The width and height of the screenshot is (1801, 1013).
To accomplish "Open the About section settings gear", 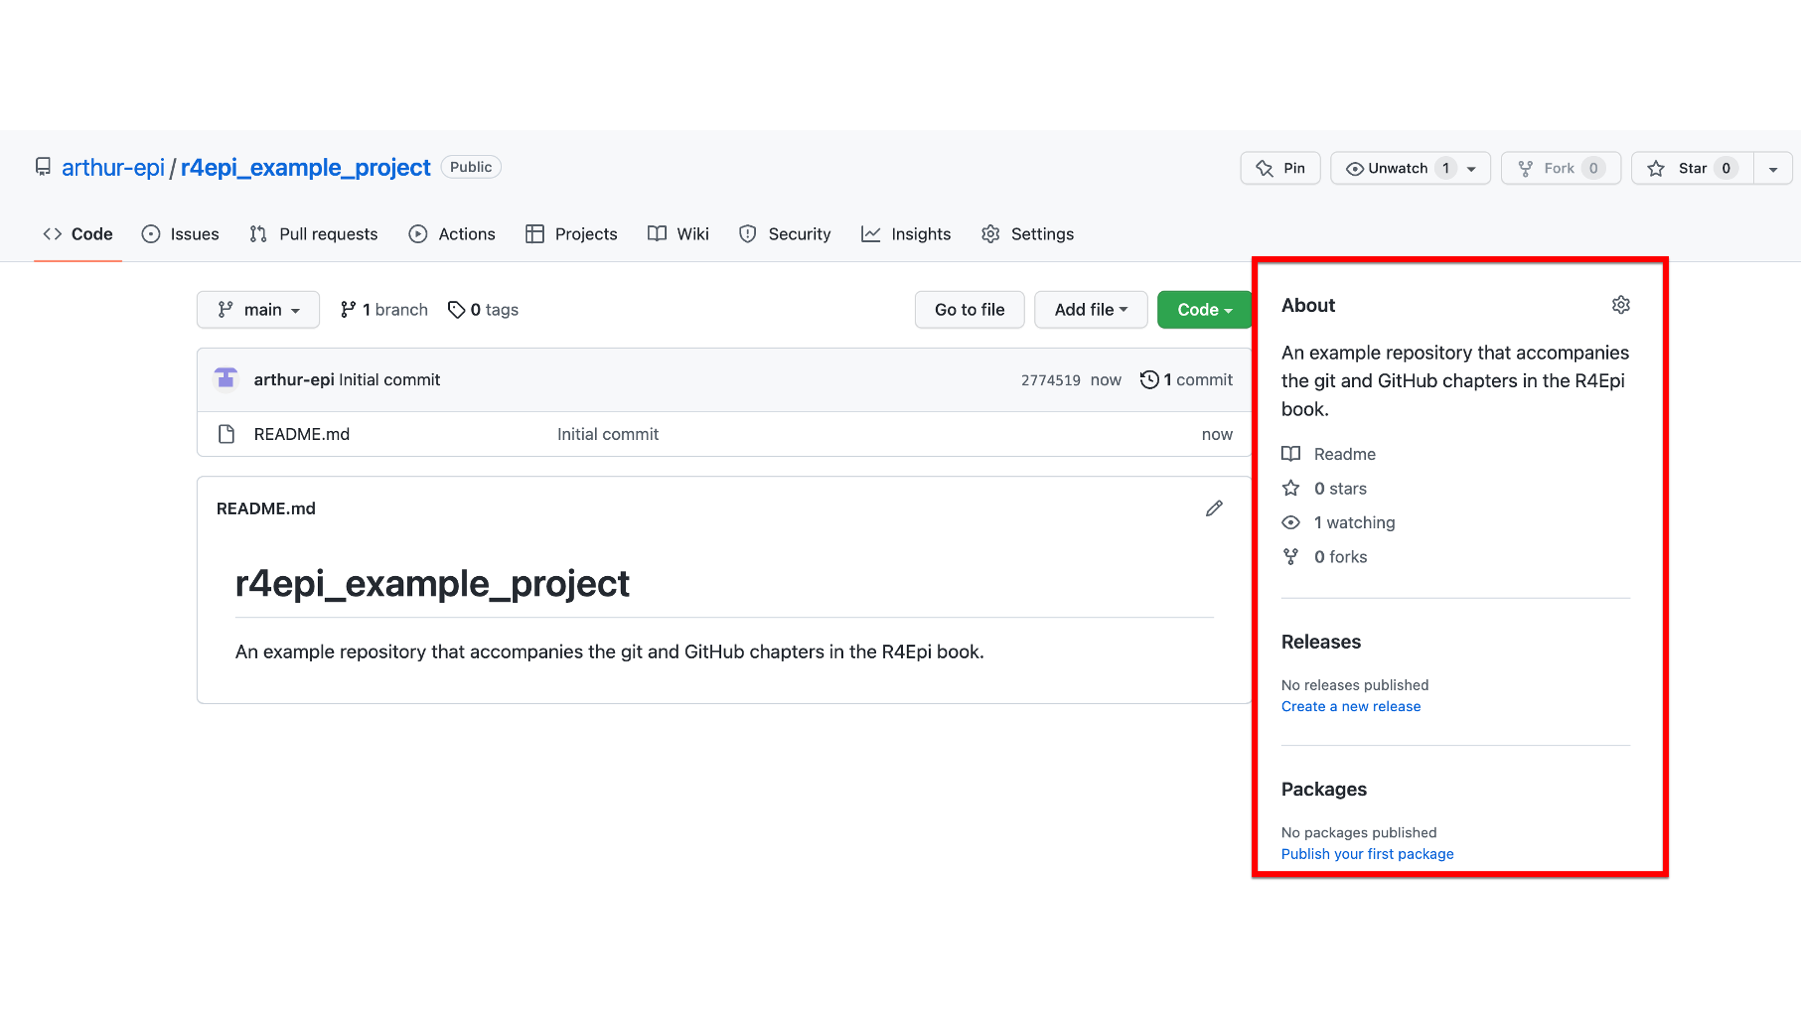I will [1620, 305].
